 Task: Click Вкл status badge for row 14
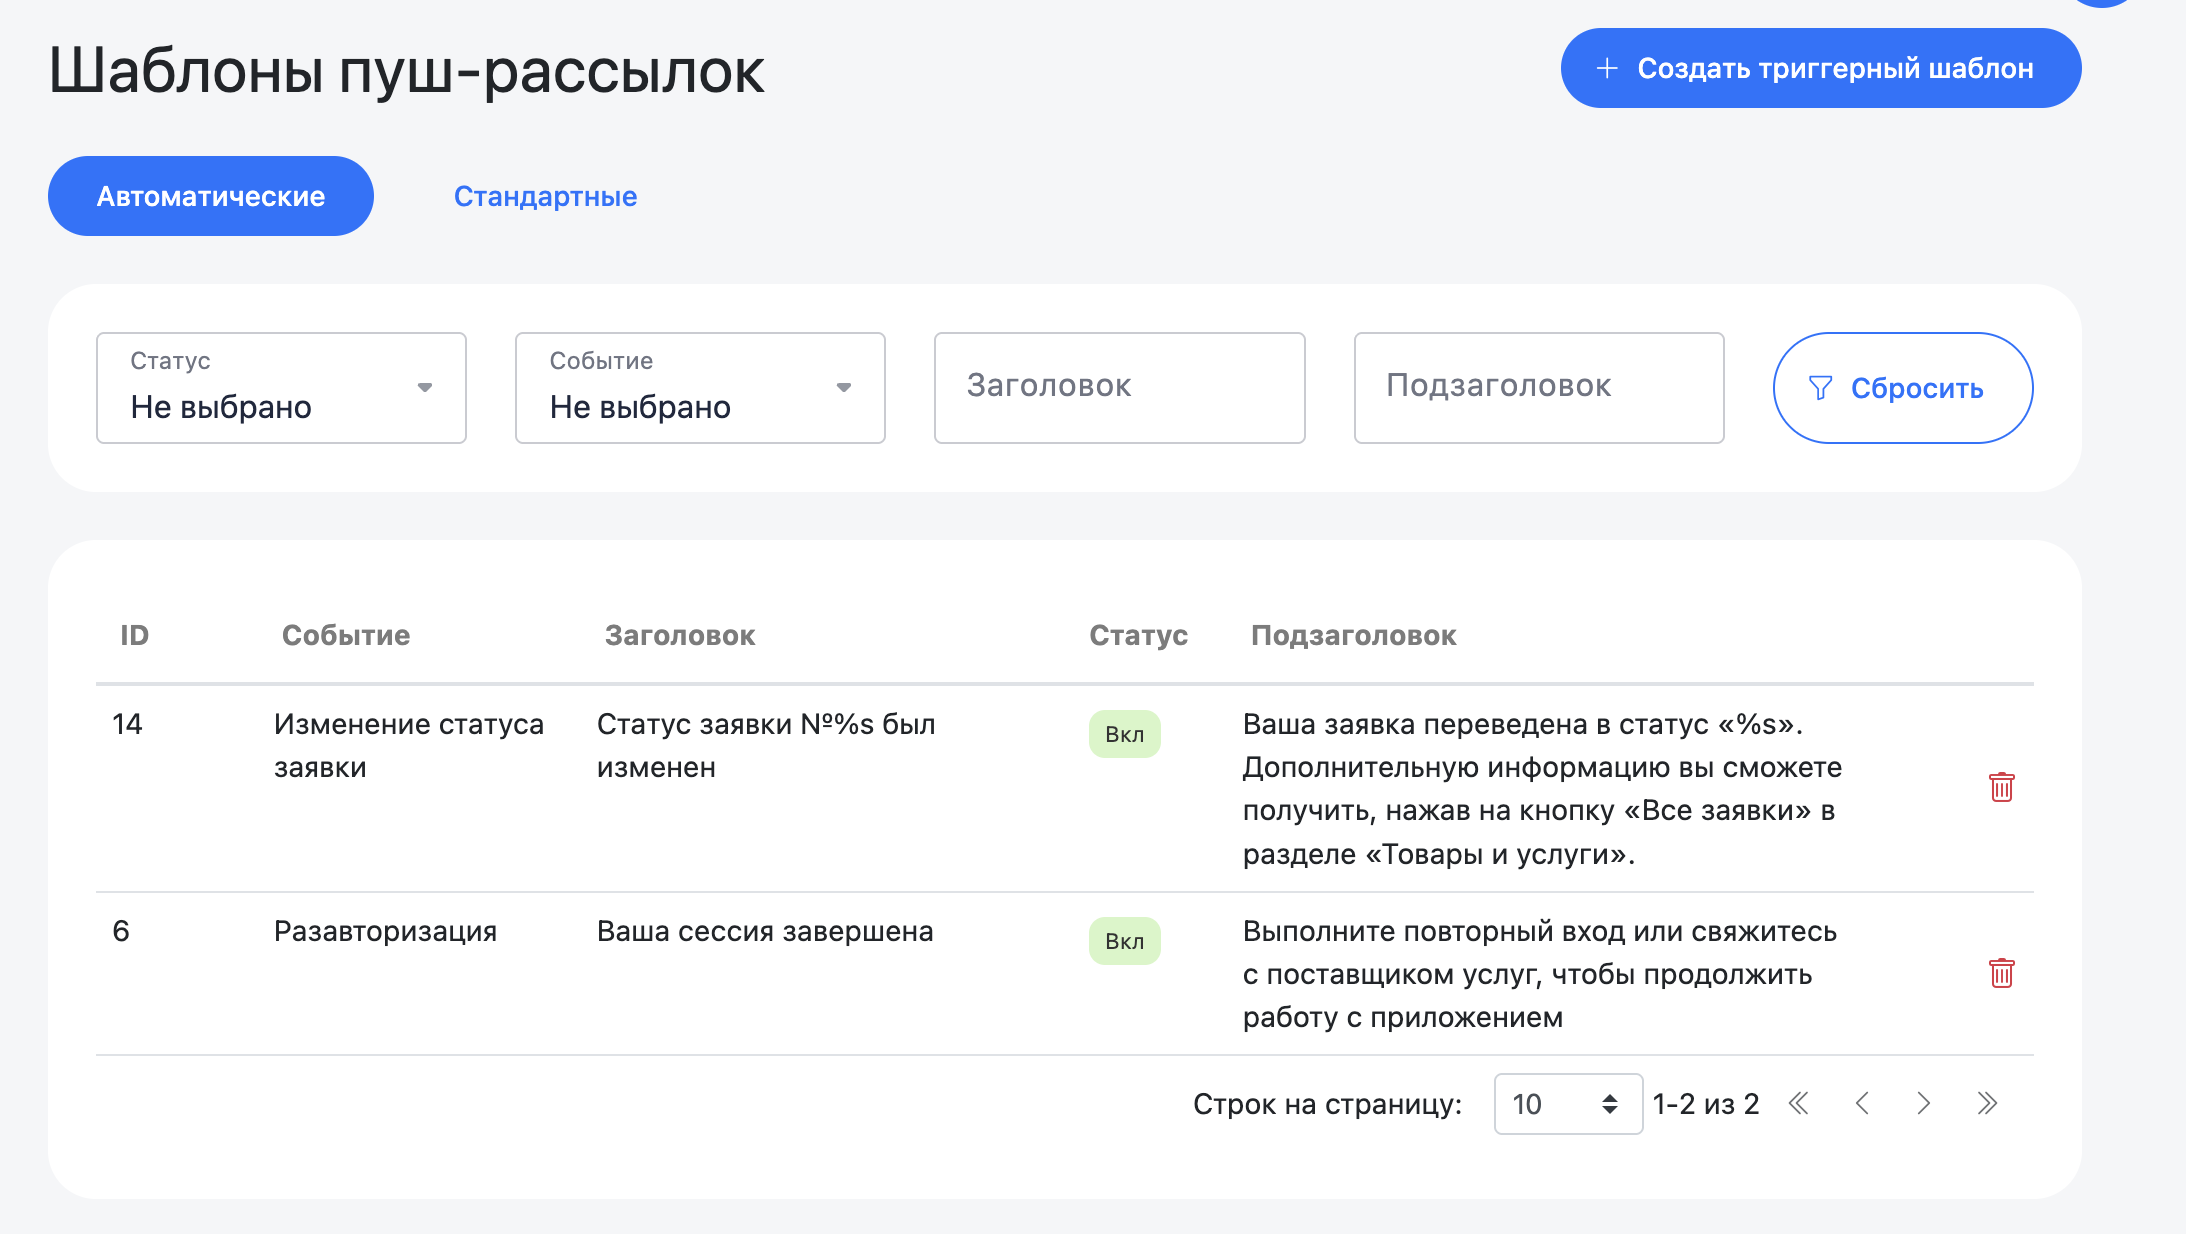click(1124, 734)
